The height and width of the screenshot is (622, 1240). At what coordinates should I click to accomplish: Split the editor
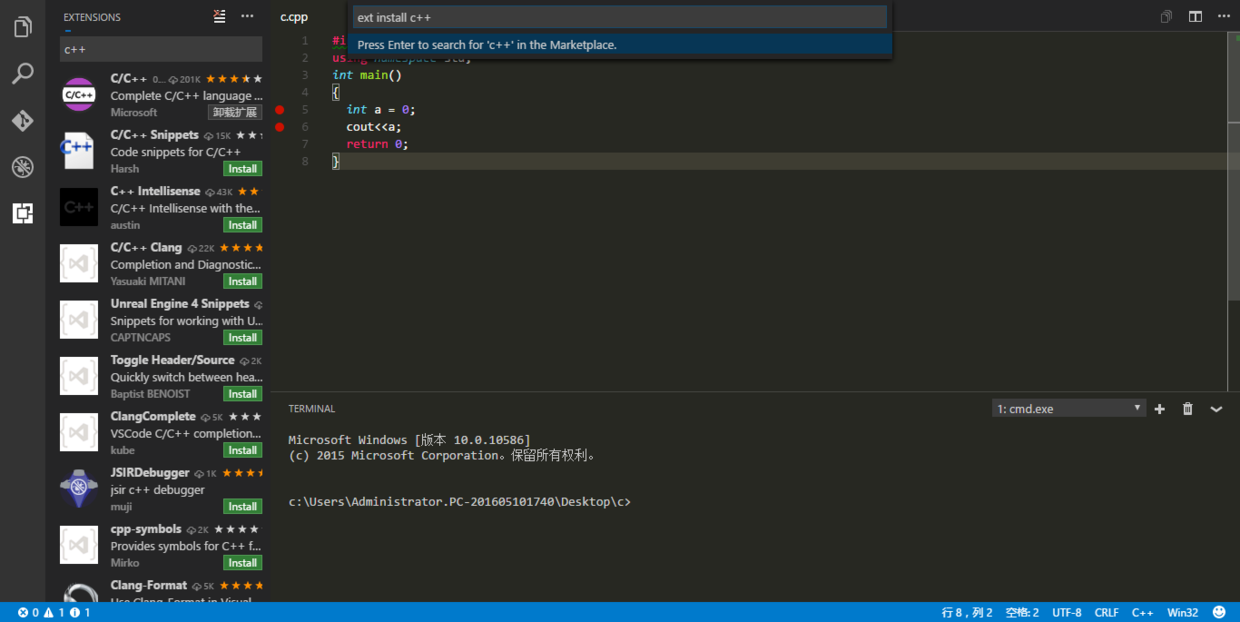1195,17
